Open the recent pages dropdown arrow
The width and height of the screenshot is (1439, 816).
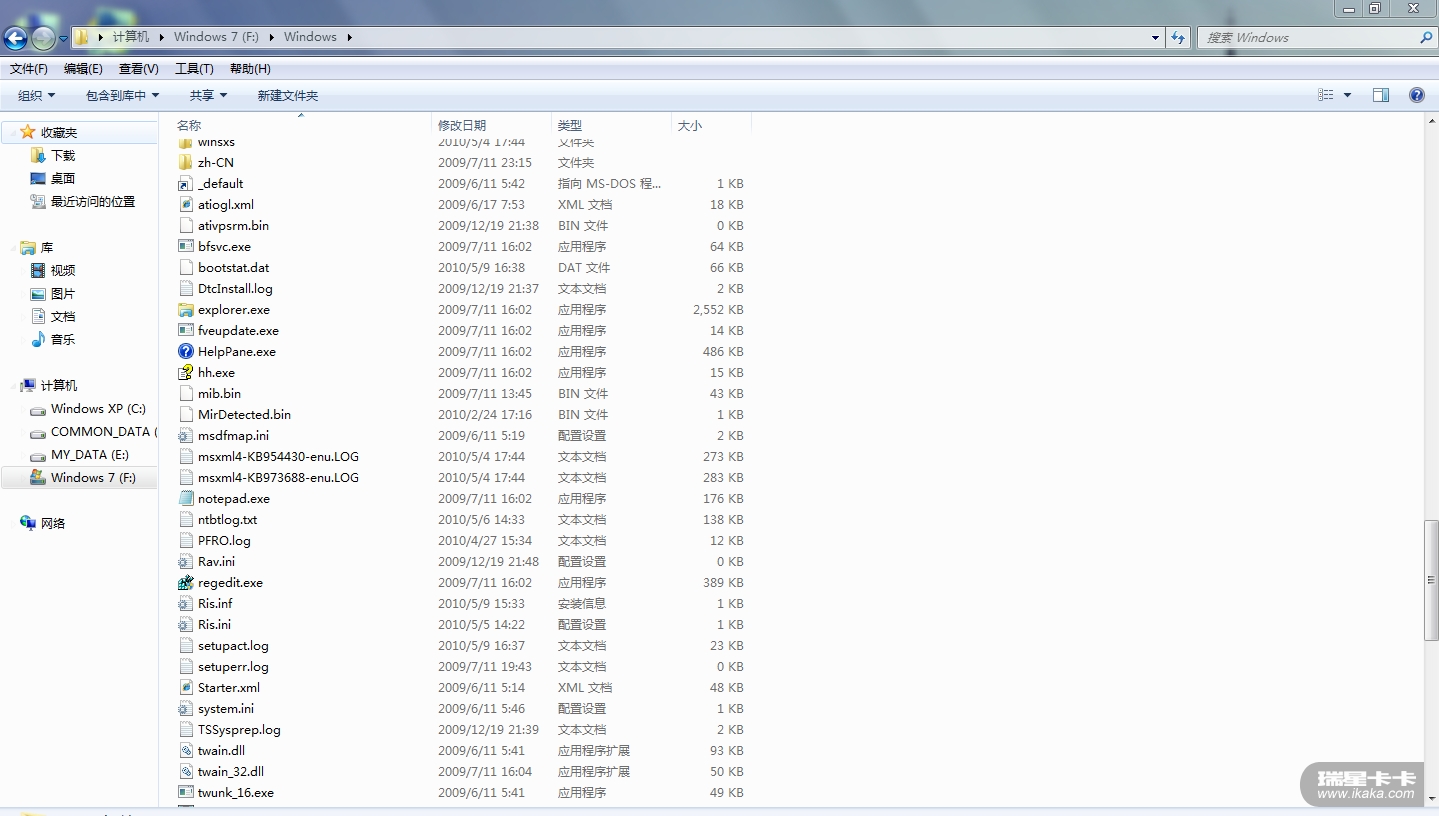(x=64, y=39)
